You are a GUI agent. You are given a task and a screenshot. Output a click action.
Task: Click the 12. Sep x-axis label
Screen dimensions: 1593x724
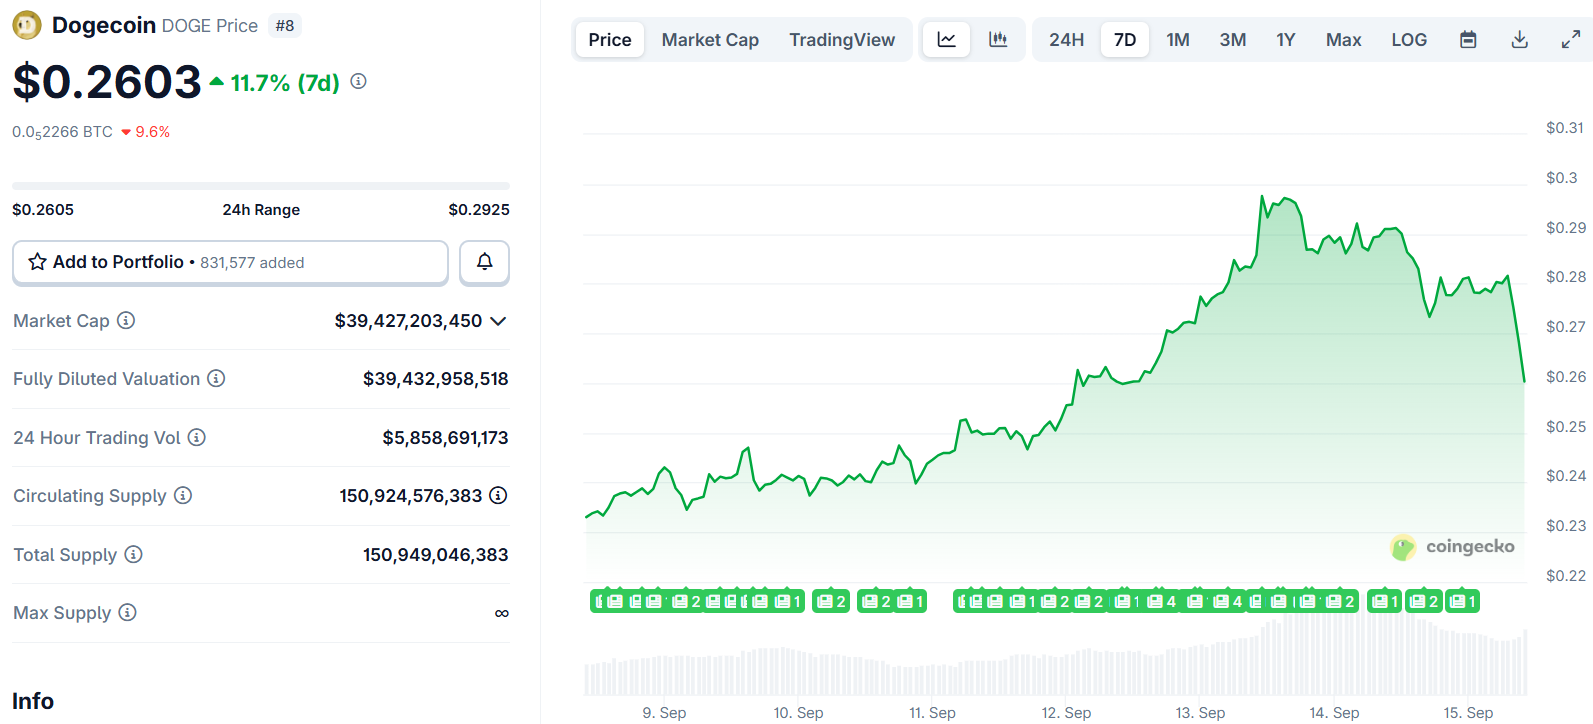click(x=1066, y=713)
